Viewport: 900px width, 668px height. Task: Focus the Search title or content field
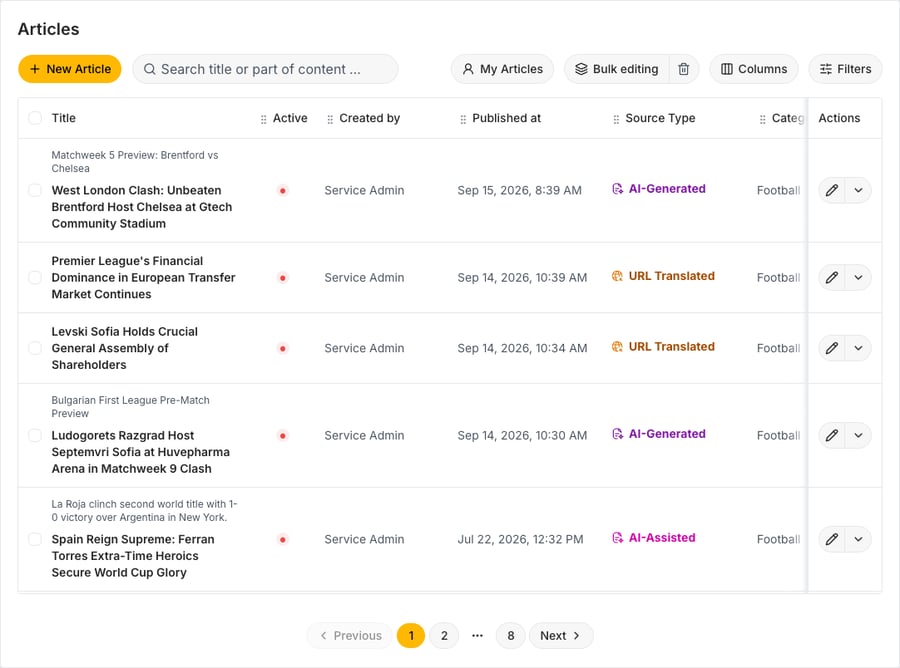click(265, 69)
